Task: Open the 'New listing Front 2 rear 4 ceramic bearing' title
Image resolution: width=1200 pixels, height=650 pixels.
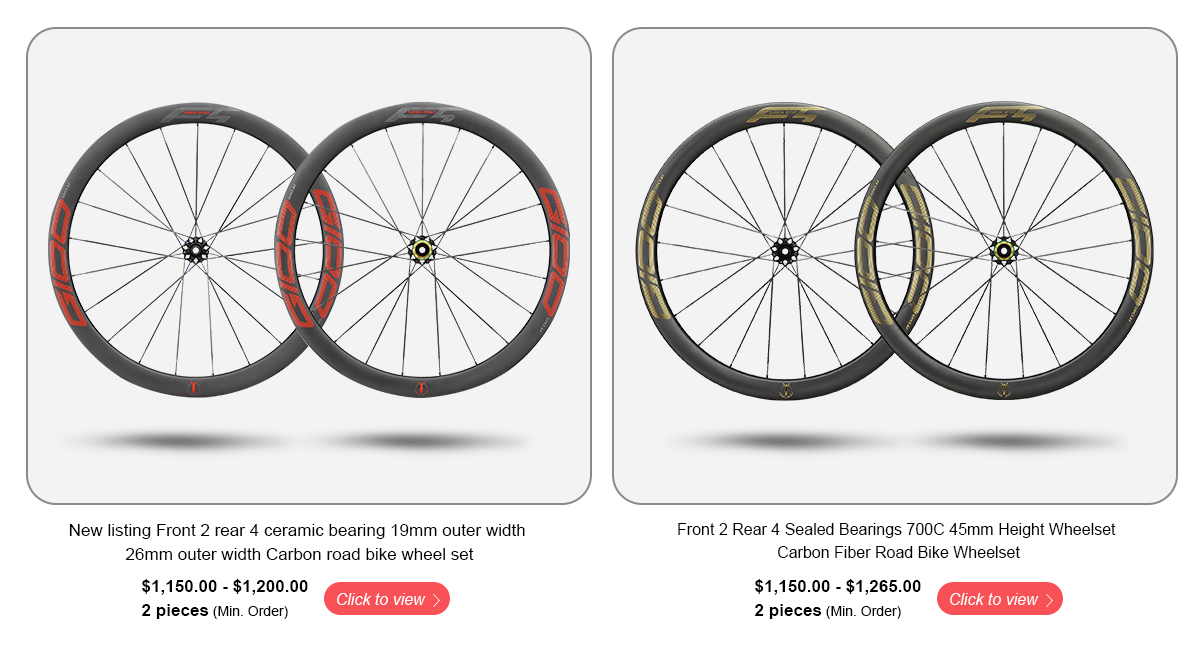Action: [x=297, y=542]
